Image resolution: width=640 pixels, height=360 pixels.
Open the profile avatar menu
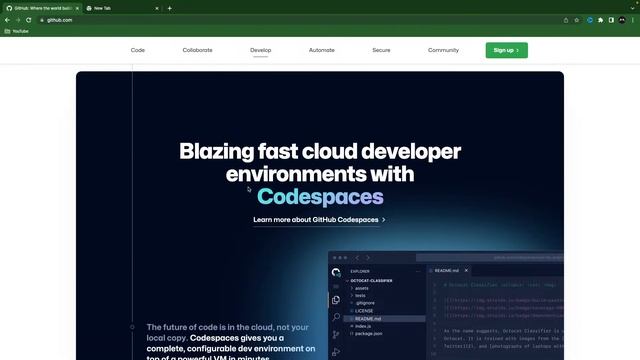point(622,20)
